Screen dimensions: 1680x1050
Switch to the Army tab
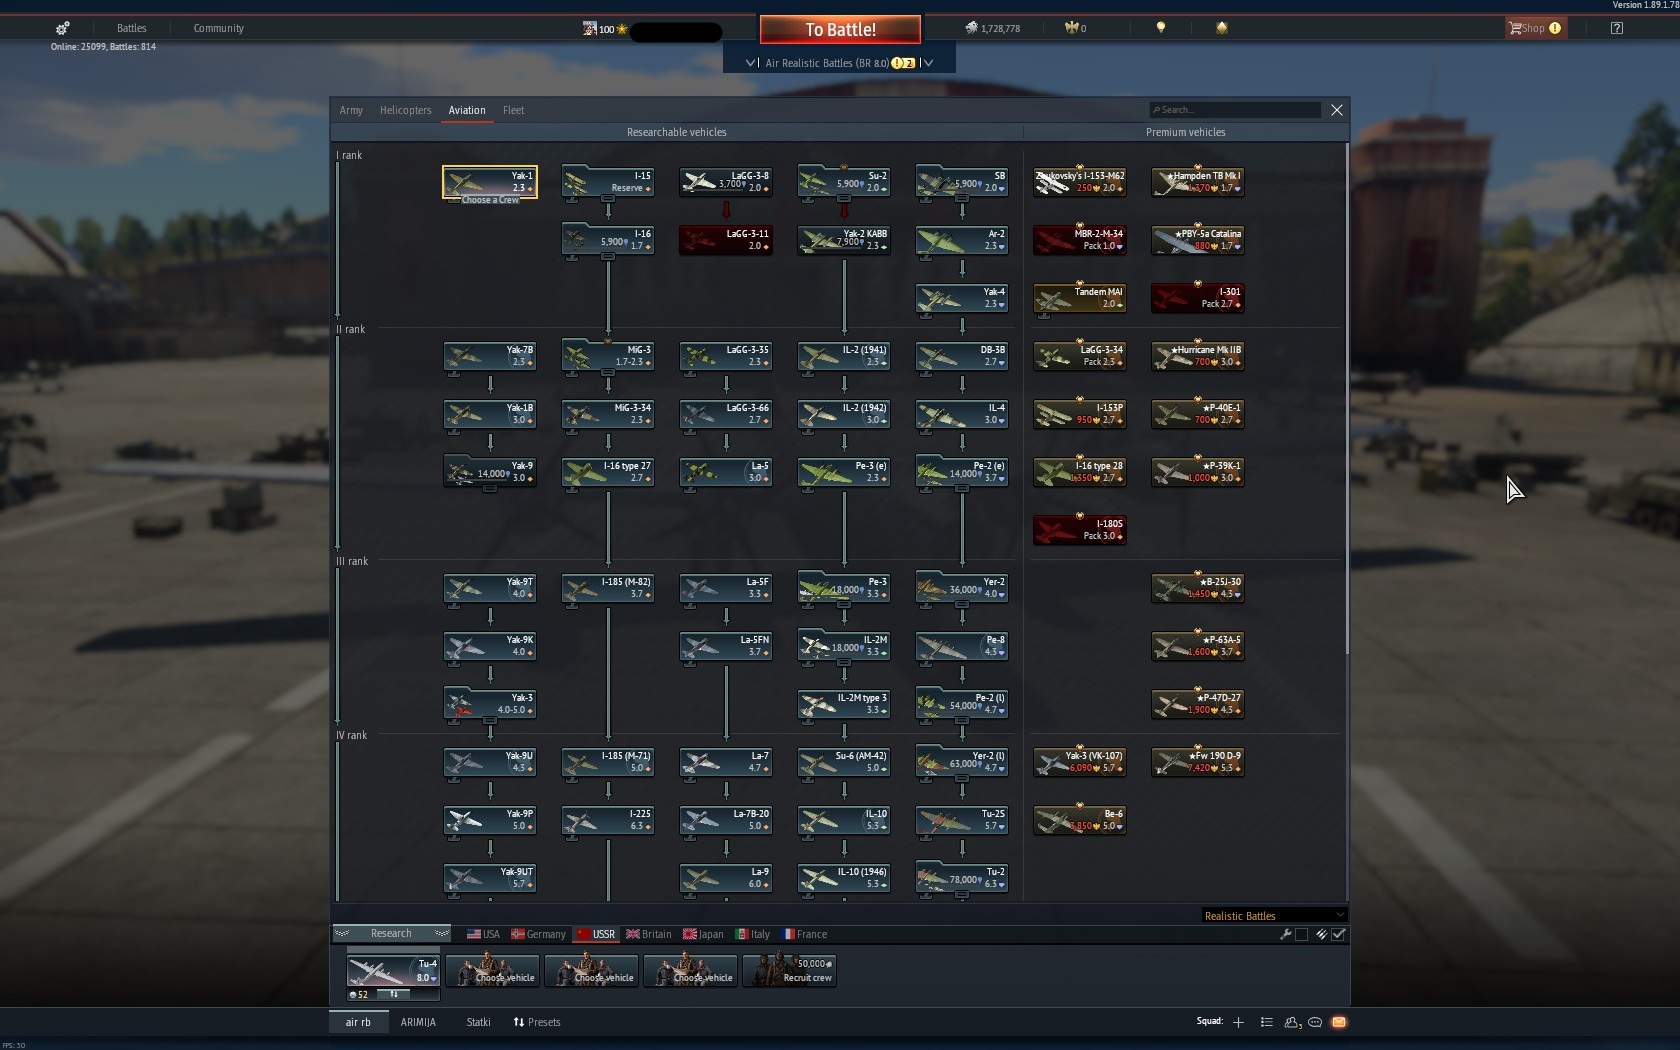point(351,110)
